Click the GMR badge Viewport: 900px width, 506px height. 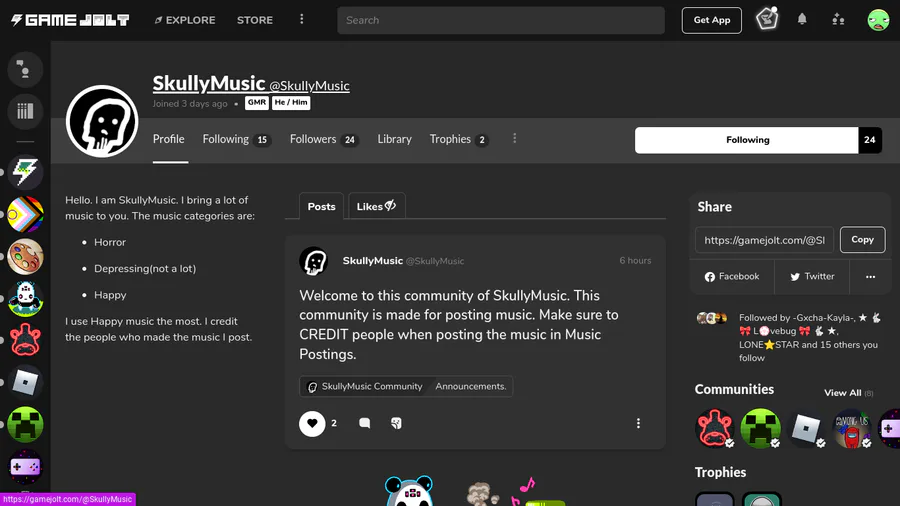[257, 103]
